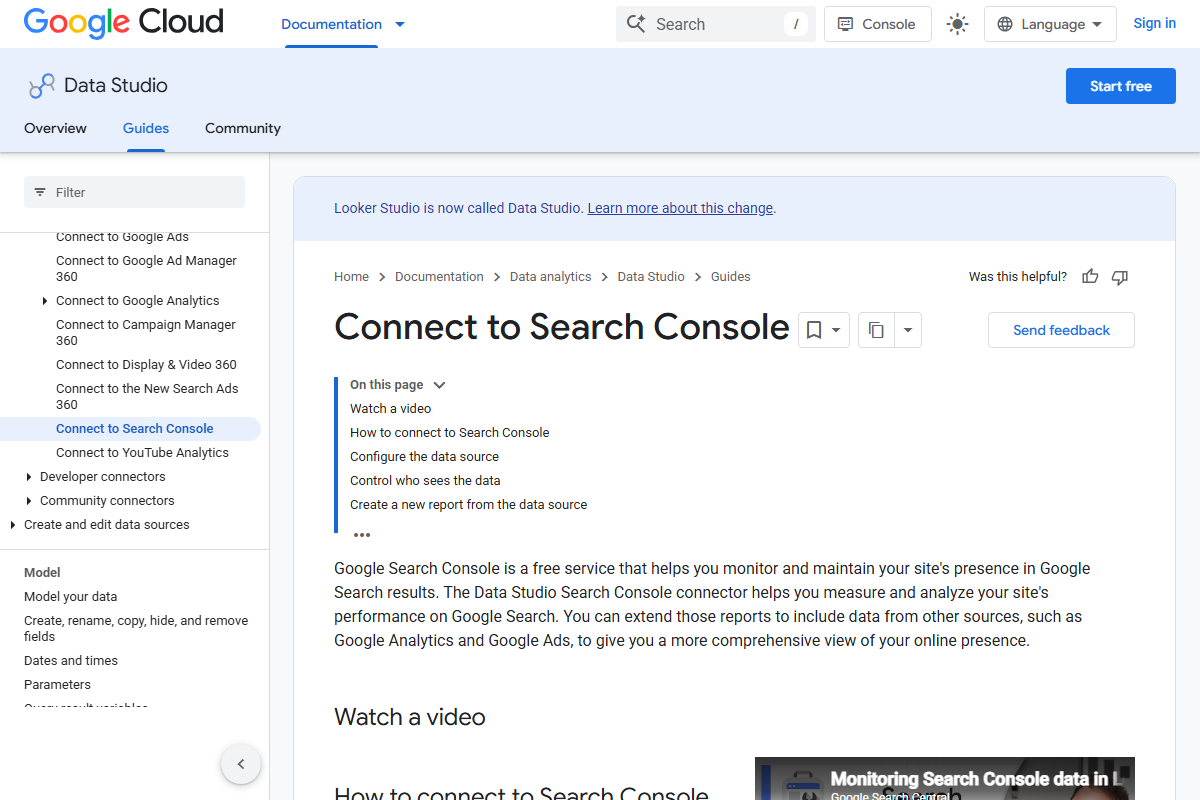
Task: Play the Monitoring Search Console video thumbnail
Action: click(x=944, y=779)
